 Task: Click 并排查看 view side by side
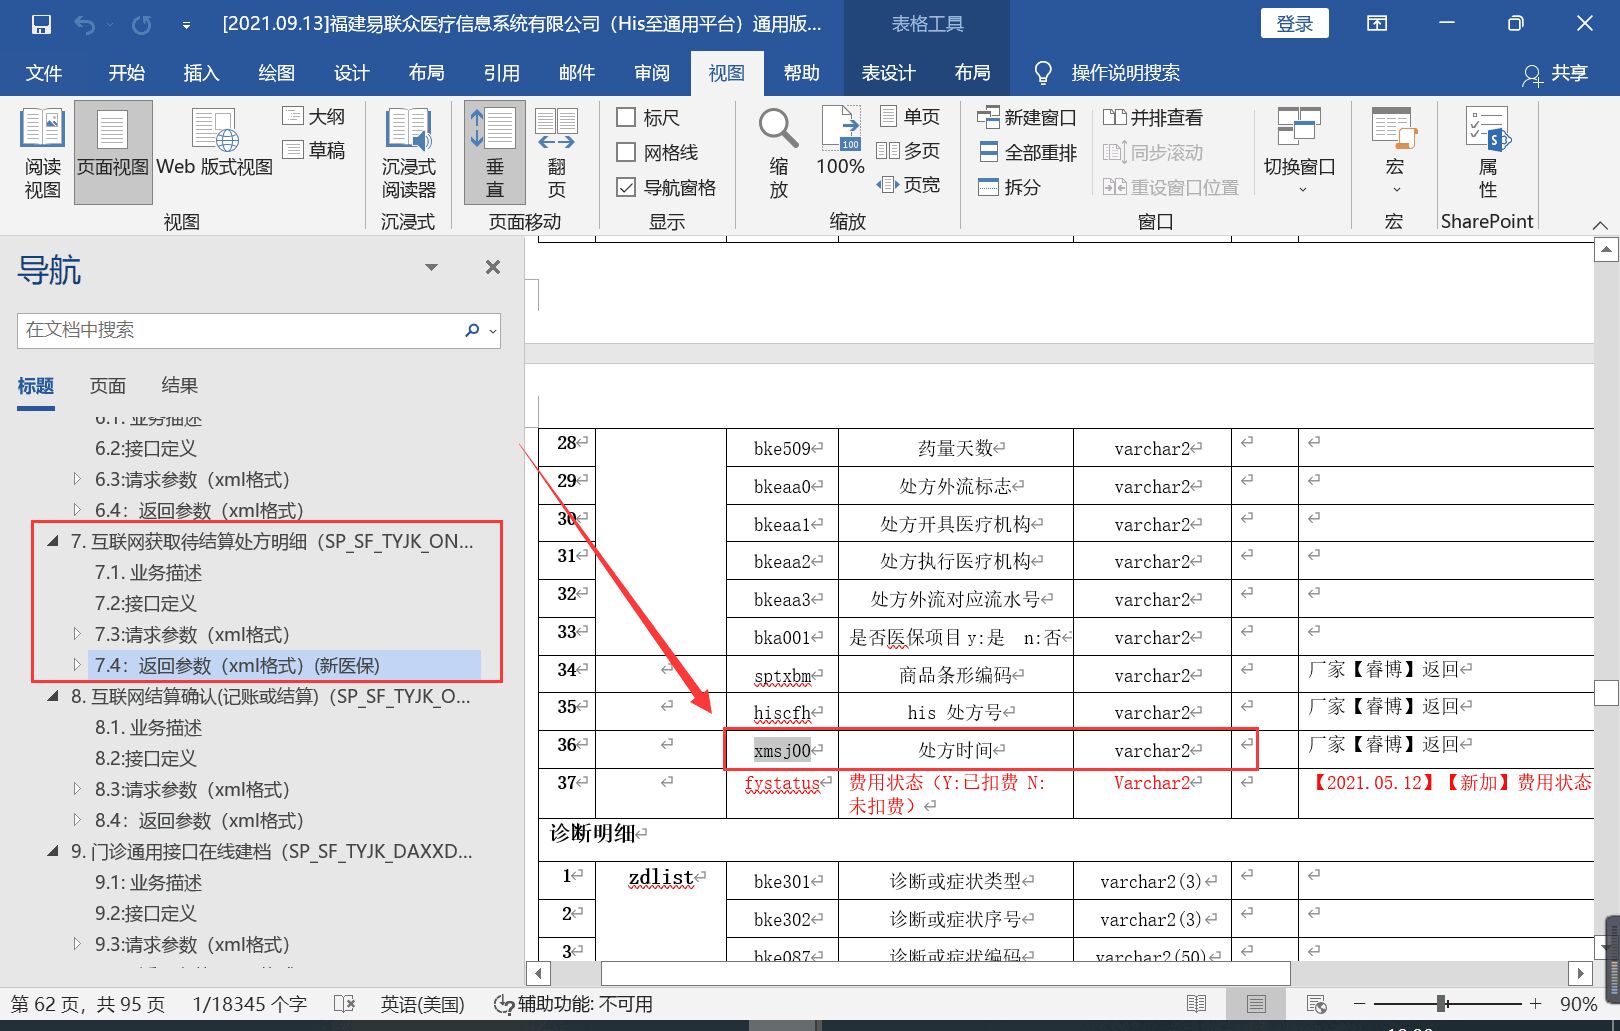coord(1153,118)
